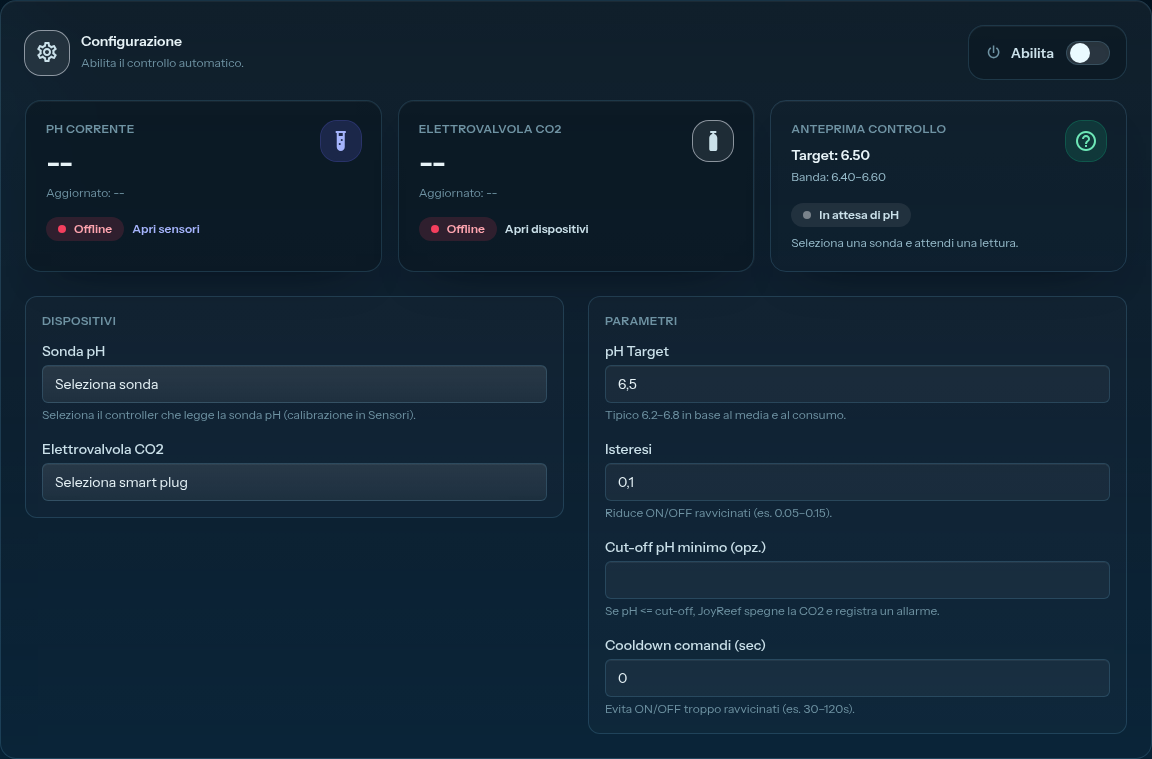Click the Offline badge under Elettrovalvola CO2
1152x759 pixels.
click(x=458, y=229)
